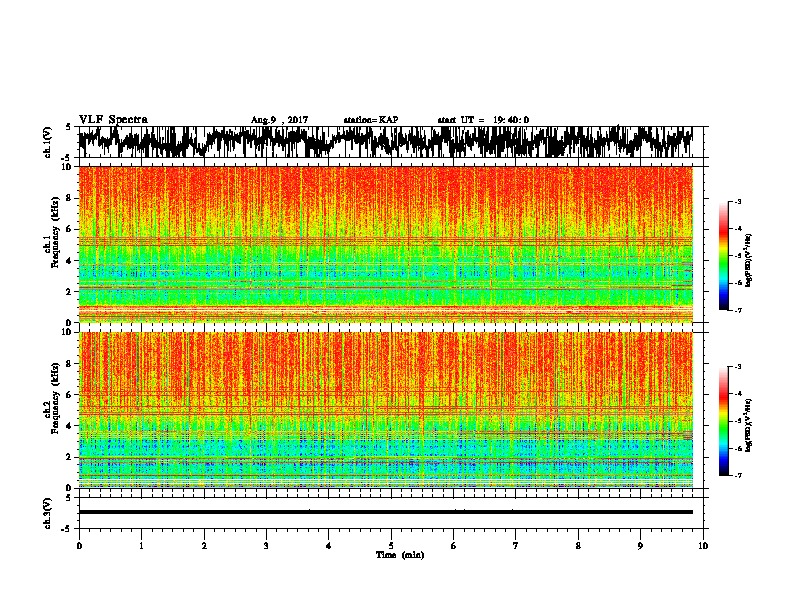Click the "Time (min)" x-axis label
792x612 pixels.
pyautogui.click(x=400, y=555)
